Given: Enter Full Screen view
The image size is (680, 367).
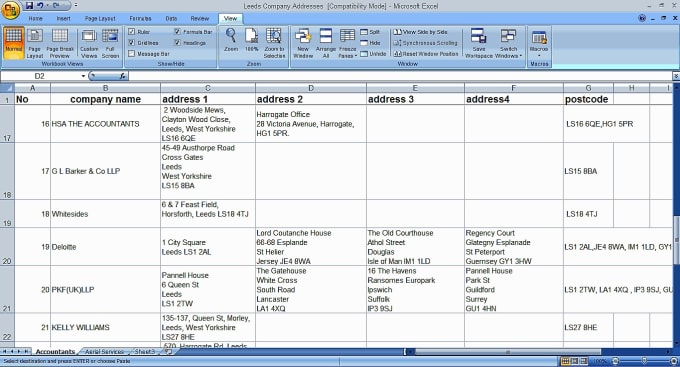Looking at the screenshot, I should pos(110,43).
